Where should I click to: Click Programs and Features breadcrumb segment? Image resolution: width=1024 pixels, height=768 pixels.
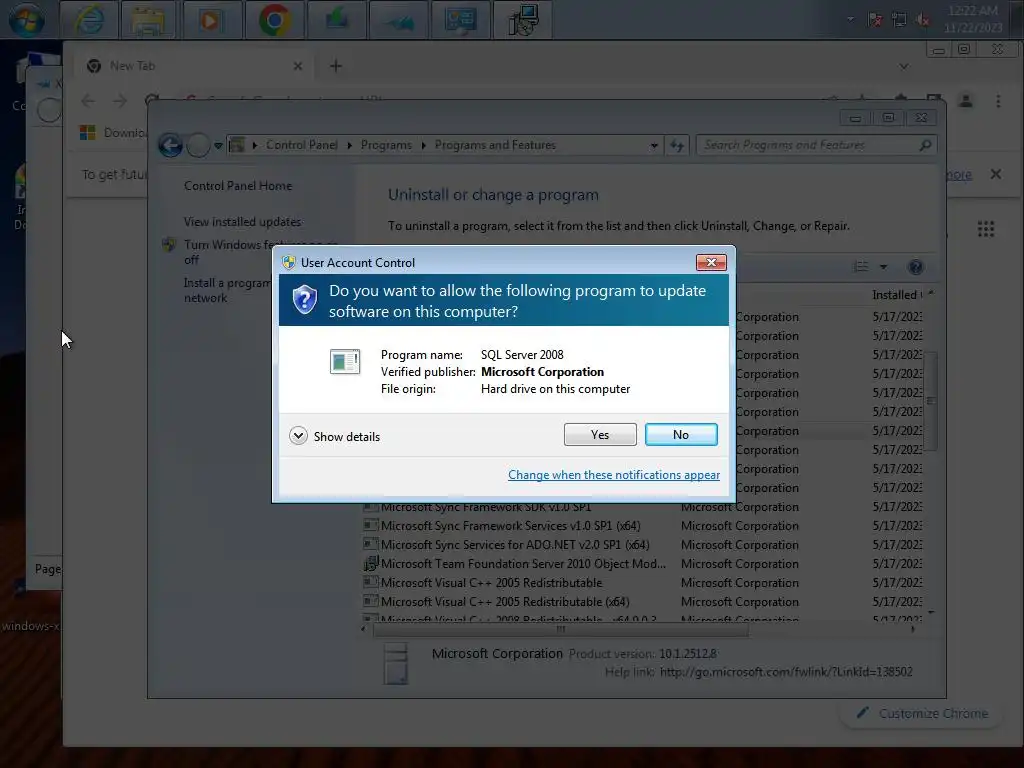(495, 145)
